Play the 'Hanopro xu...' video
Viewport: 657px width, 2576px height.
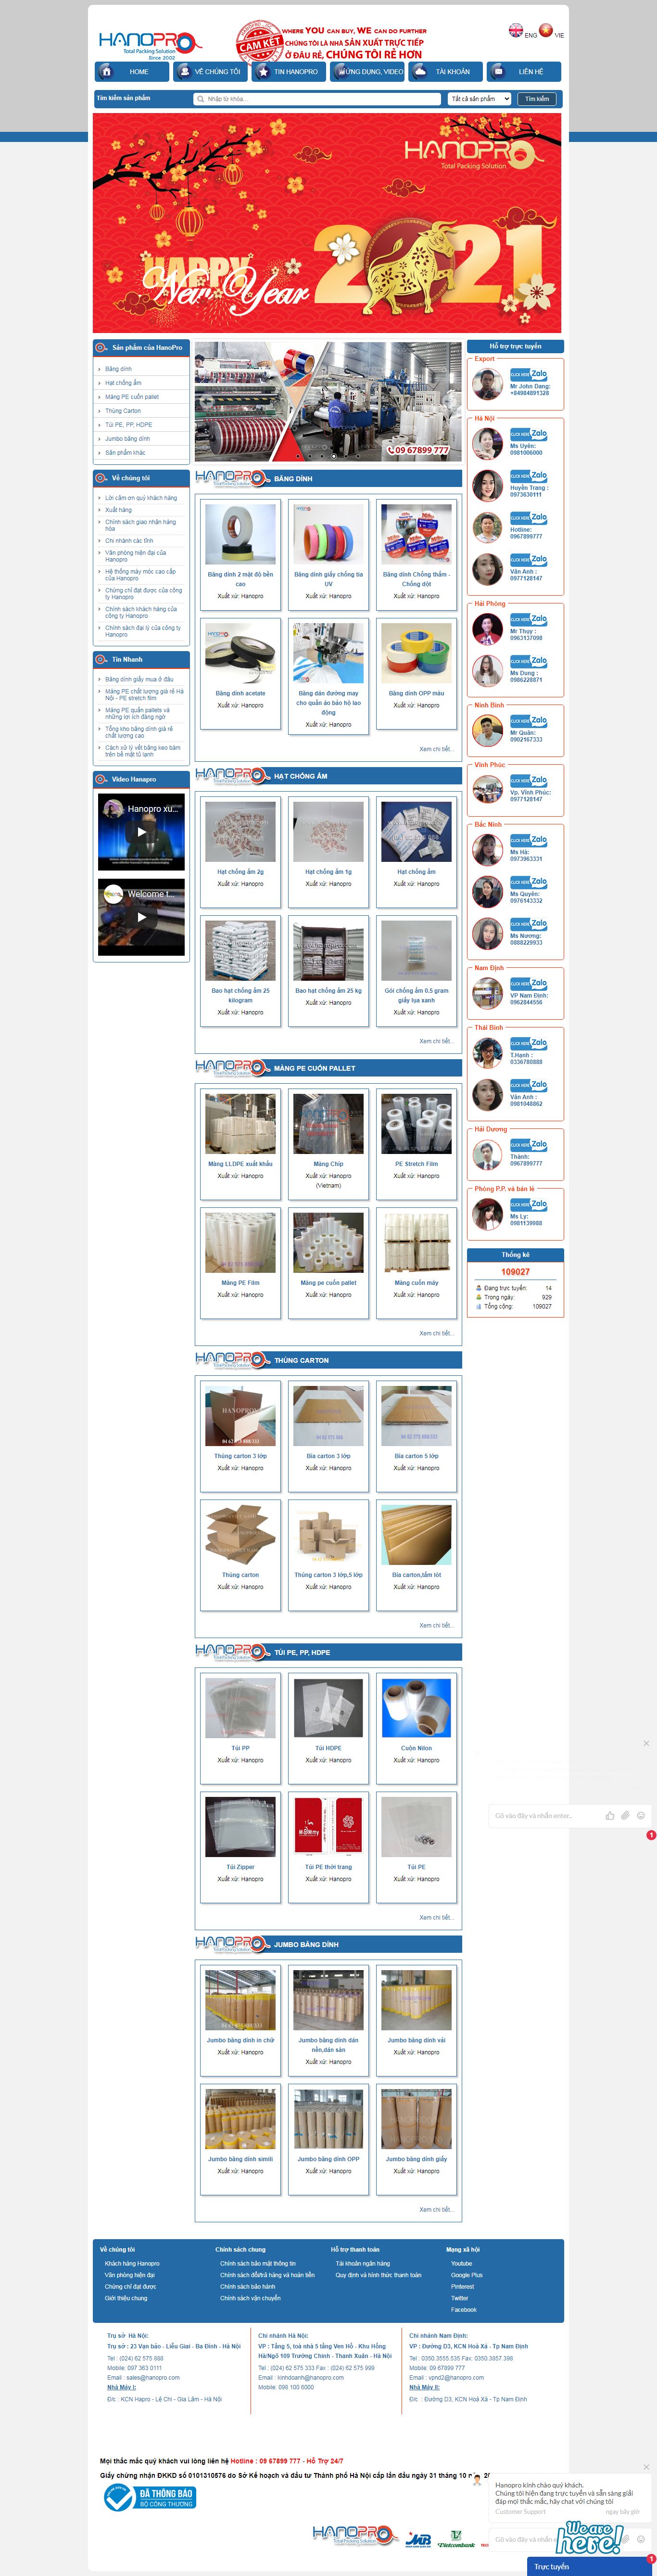tap(141, 832)
